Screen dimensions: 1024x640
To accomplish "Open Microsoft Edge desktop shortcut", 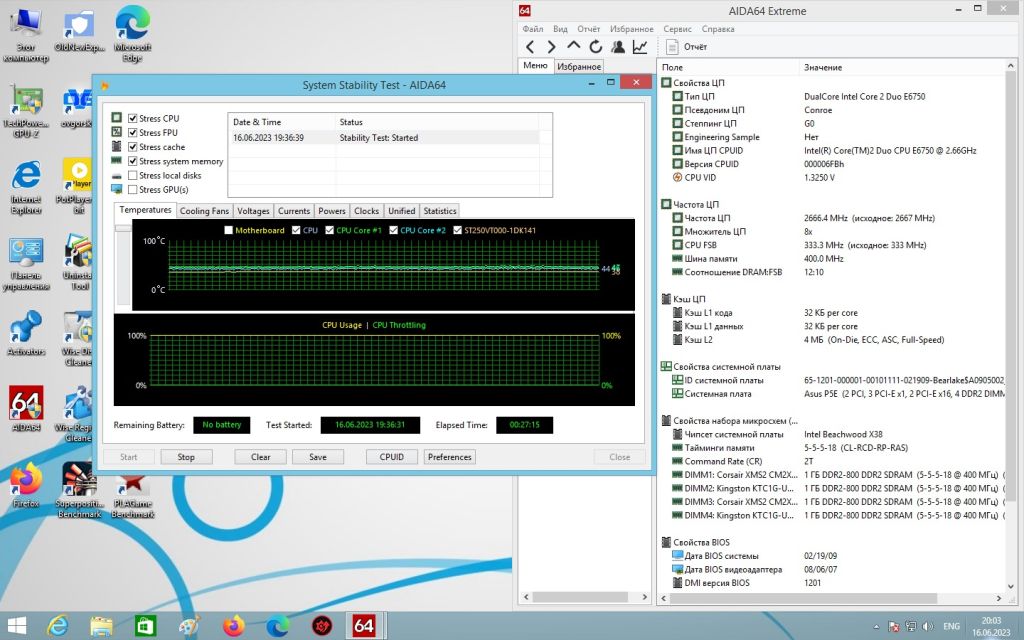I will click(133, 33).
